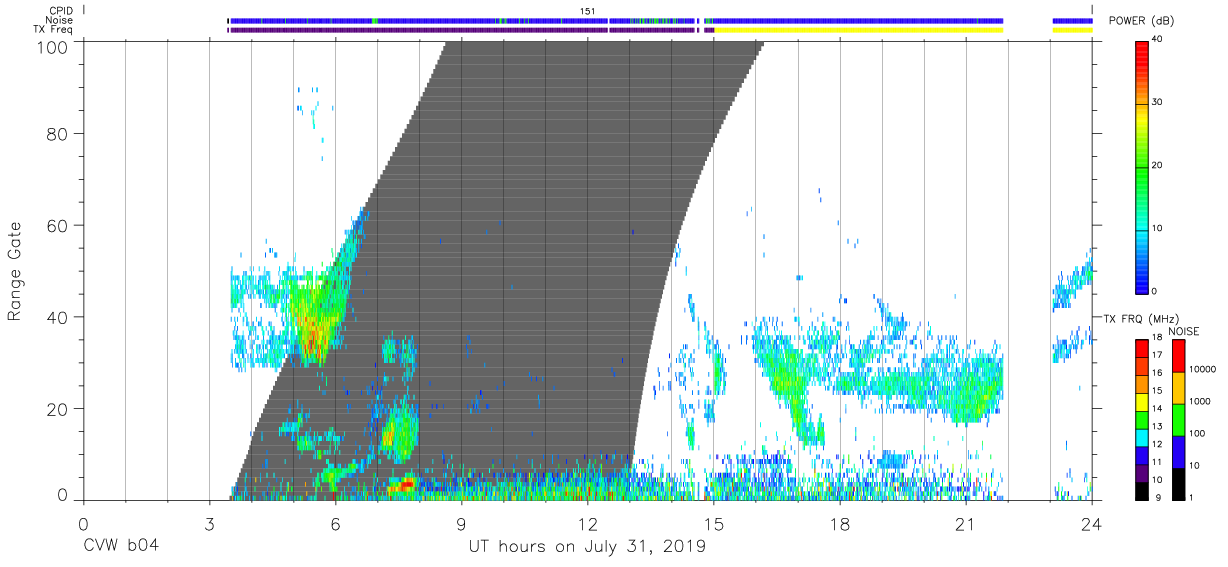This screenshot has width=1228, height=567.
Task: Click power colorbar label '30'
Action: tap(1157, 103)
